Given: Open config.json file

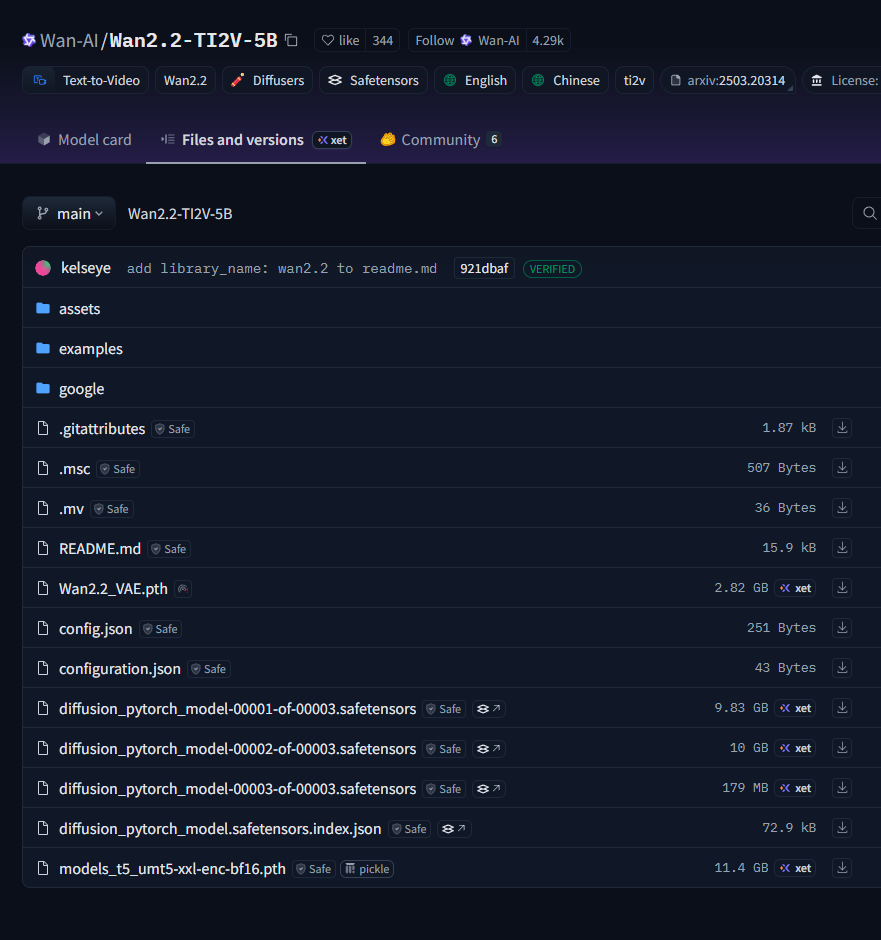Looking at the screenshot, I should click(95, 629).
